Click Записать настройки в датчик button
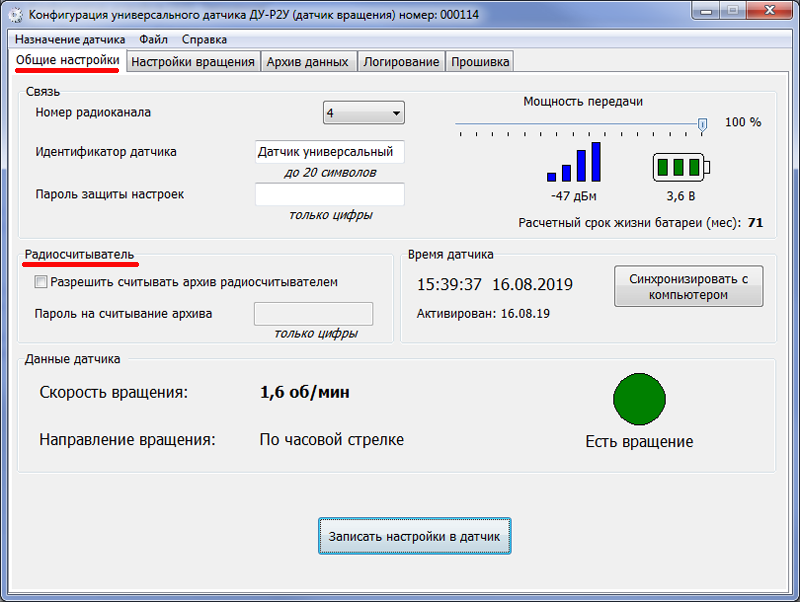The image size is (800, 602). pos(415,536)
